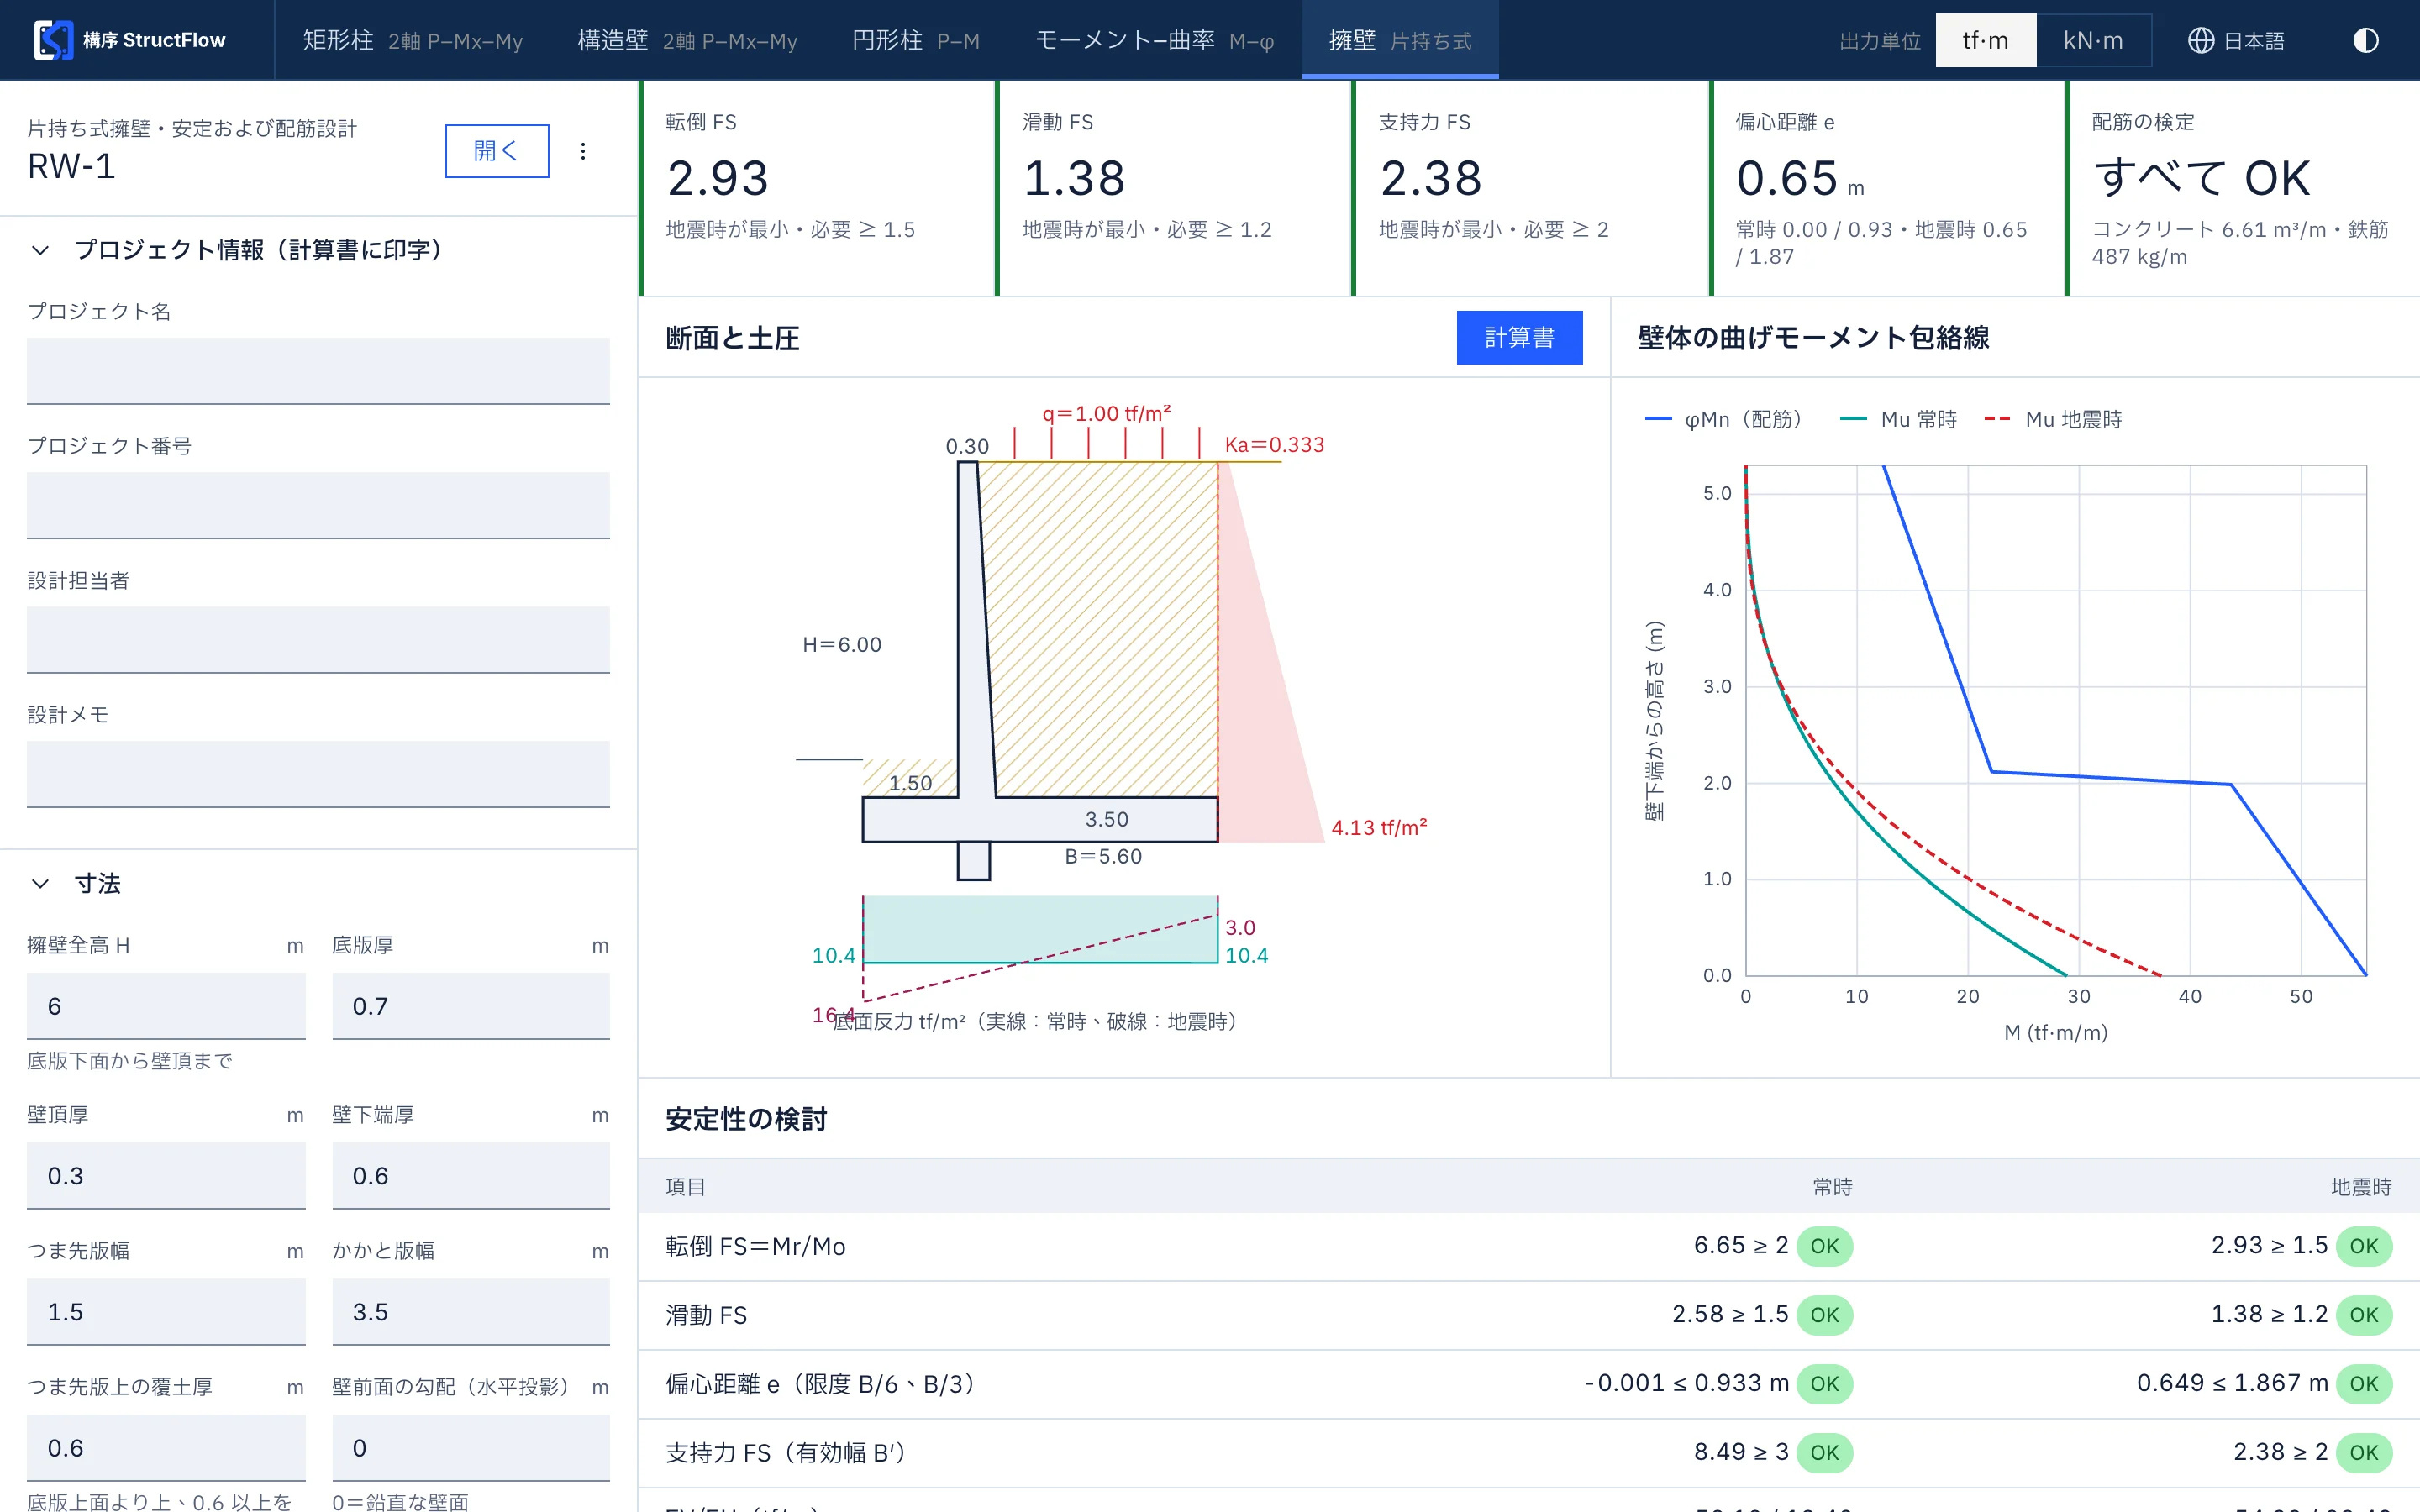The height and width of the screenshot is (1512, 2420).
Task: Toggle Mu 常時 legend entry
Action: pyautogui.click(x=1898, y=419)
